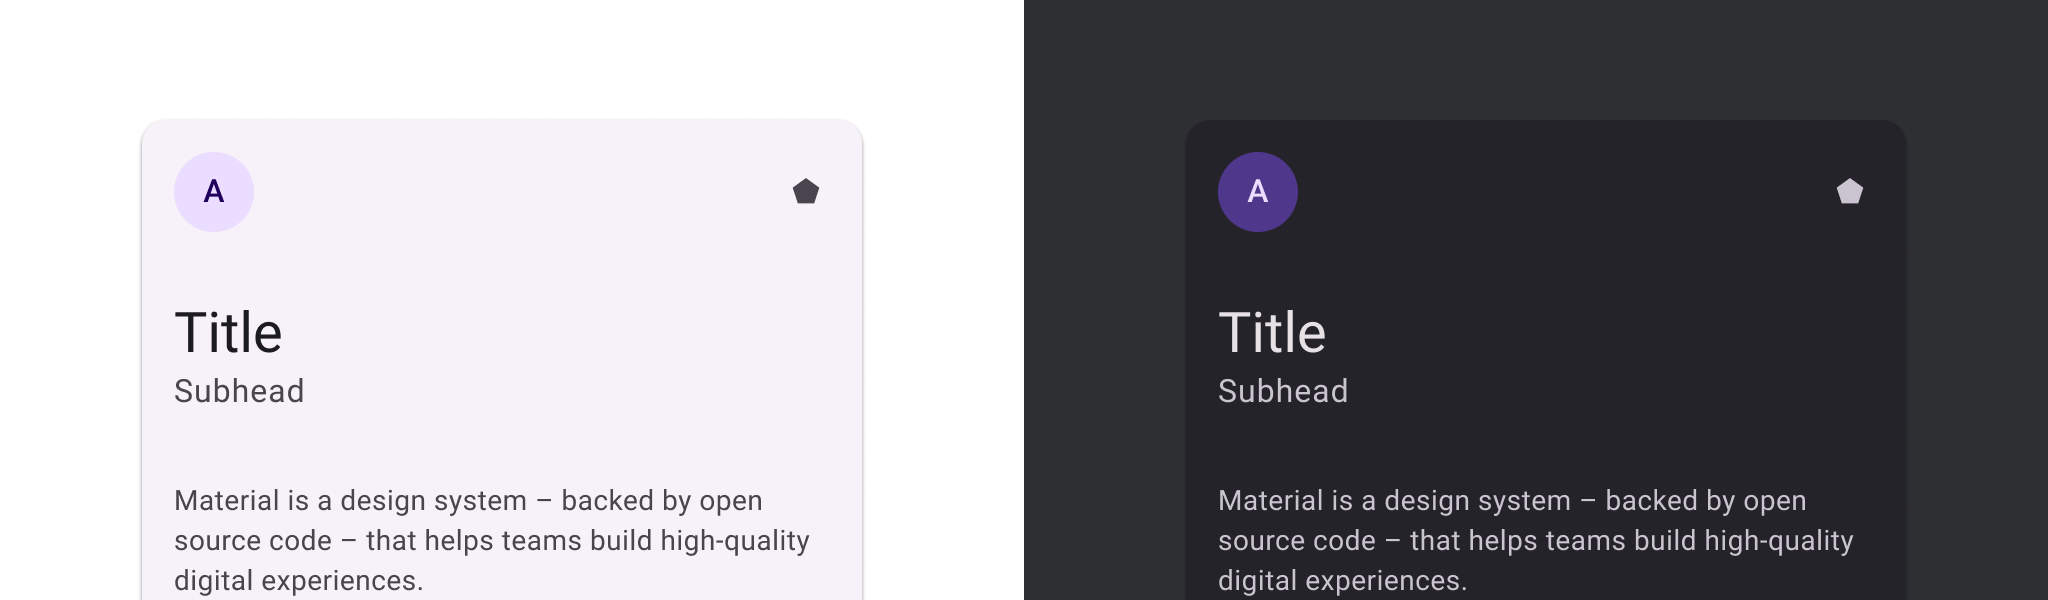Select 'Subhead' text on the light card
This screenshot has width=2048, height=600.
(x=239, y=391)
